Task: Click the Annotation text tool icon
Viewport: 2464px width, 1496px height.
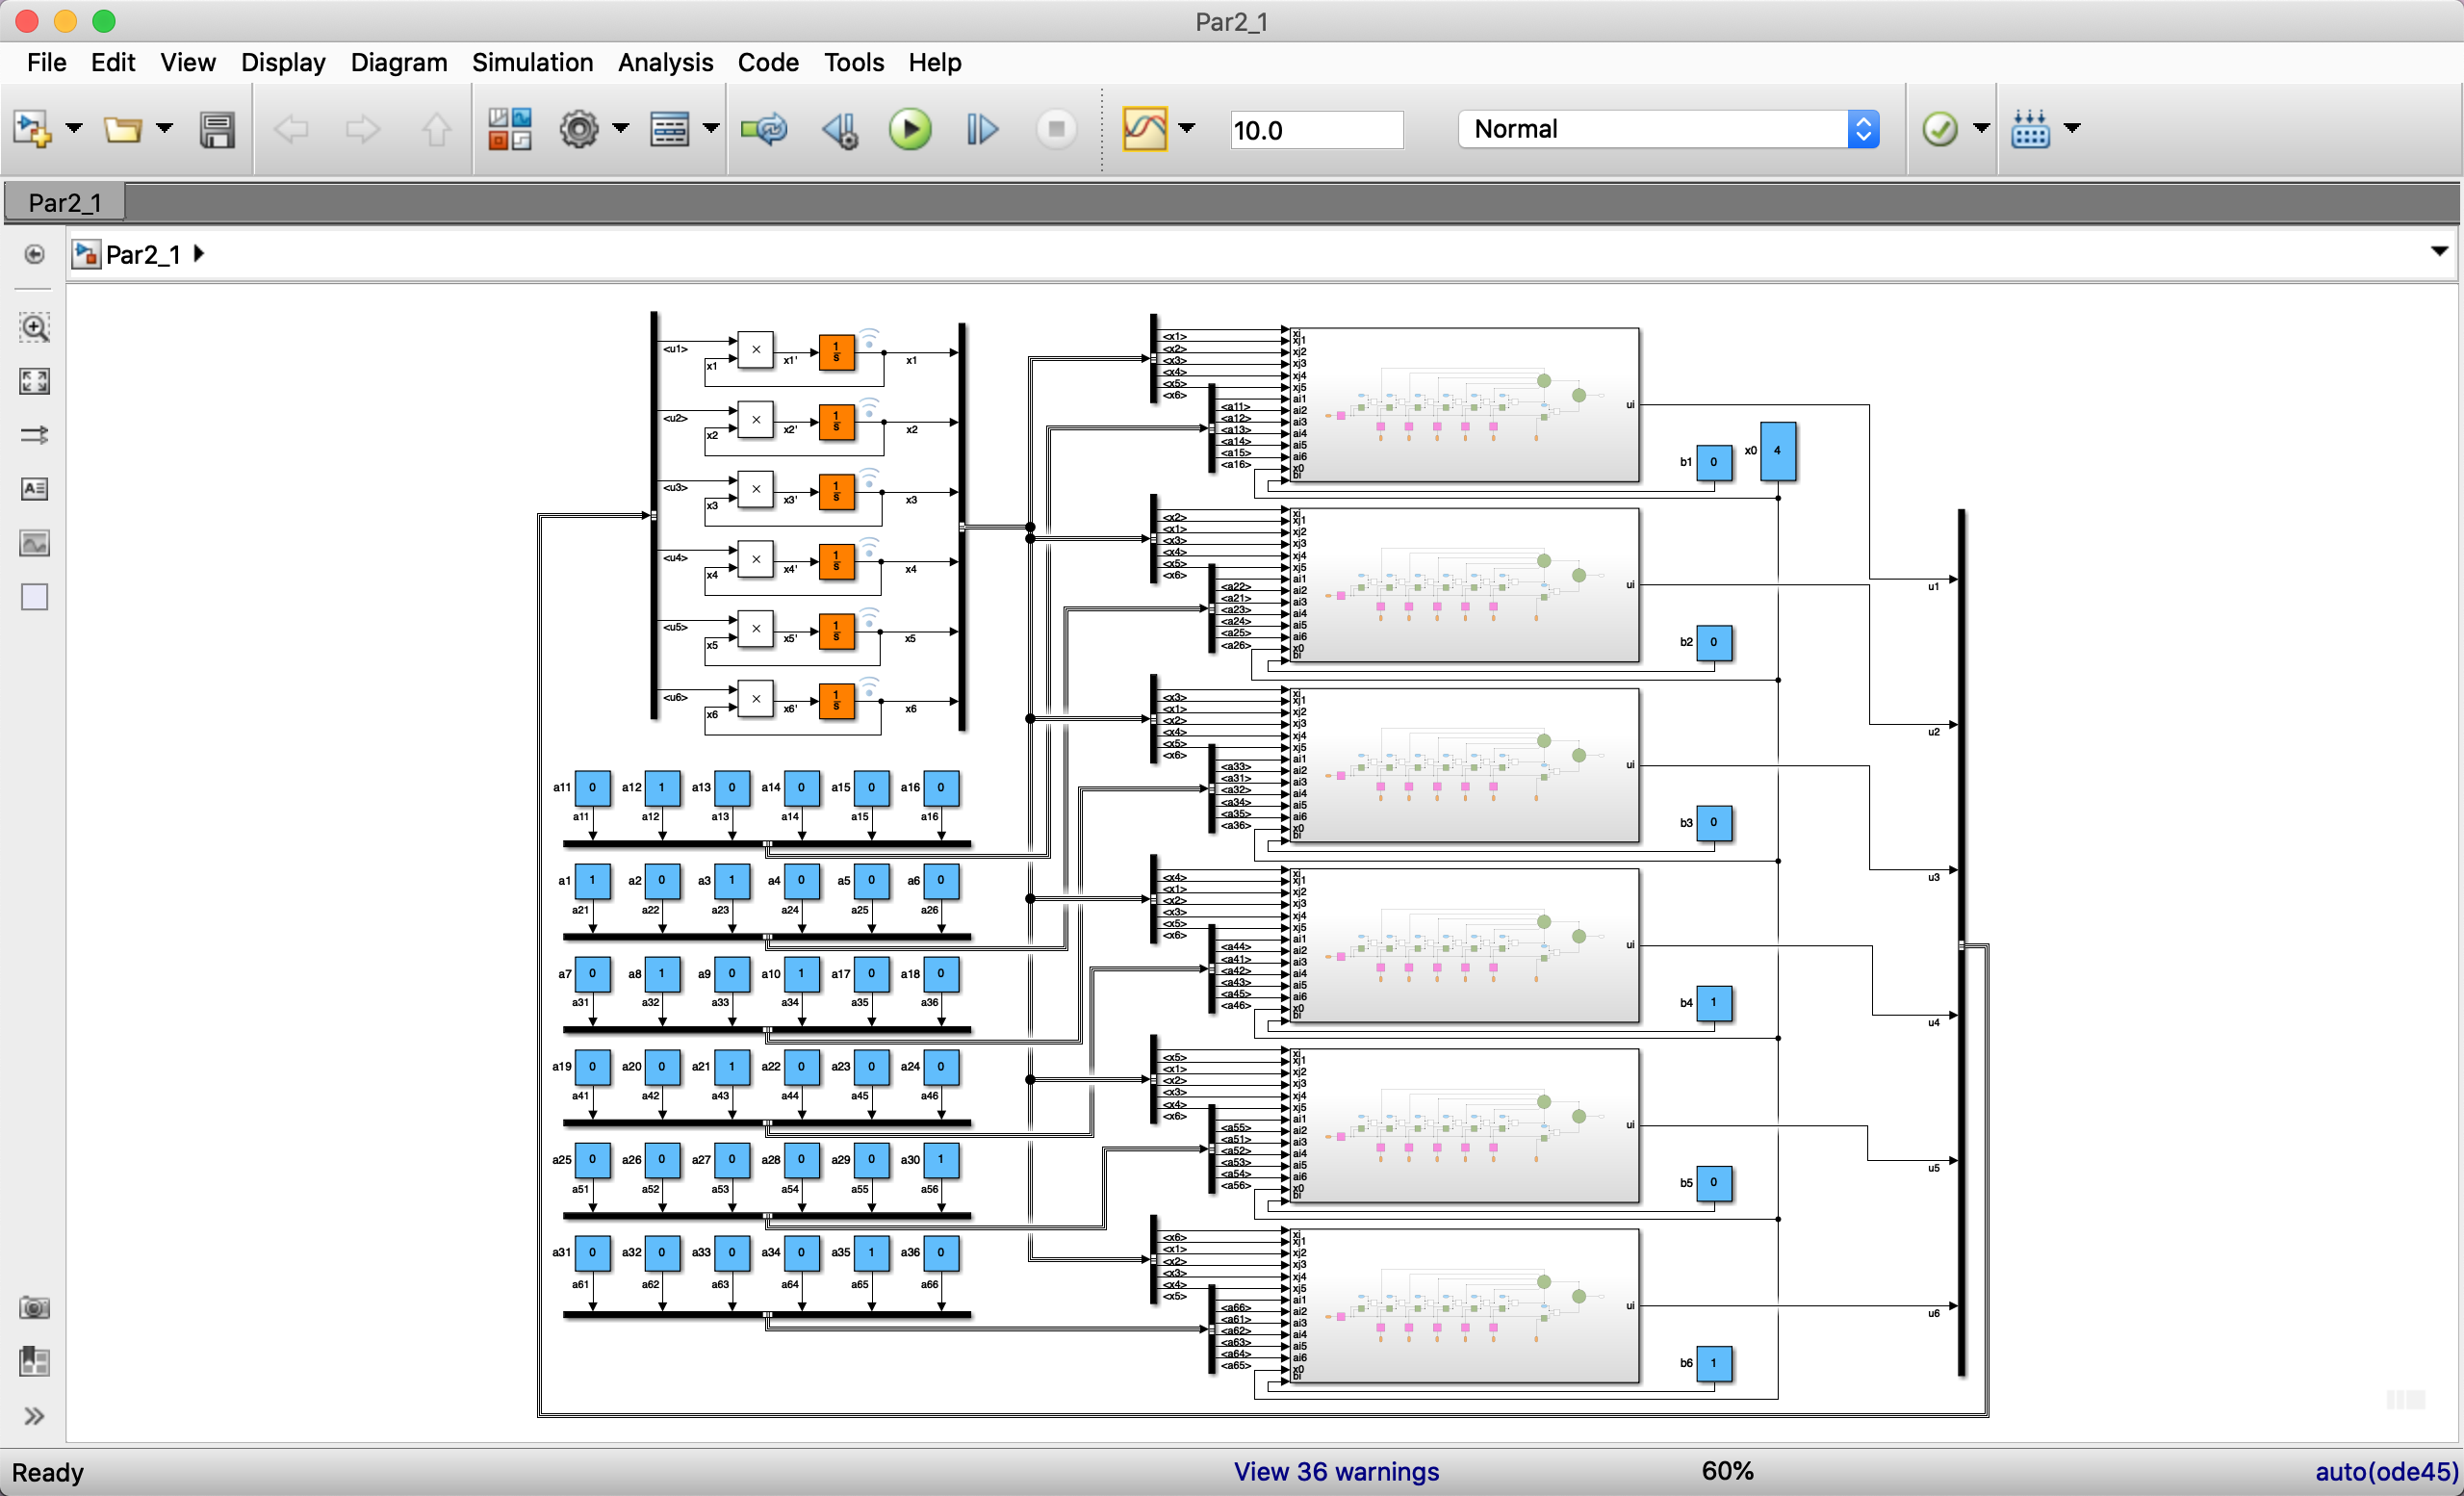Action: (34, 489)
